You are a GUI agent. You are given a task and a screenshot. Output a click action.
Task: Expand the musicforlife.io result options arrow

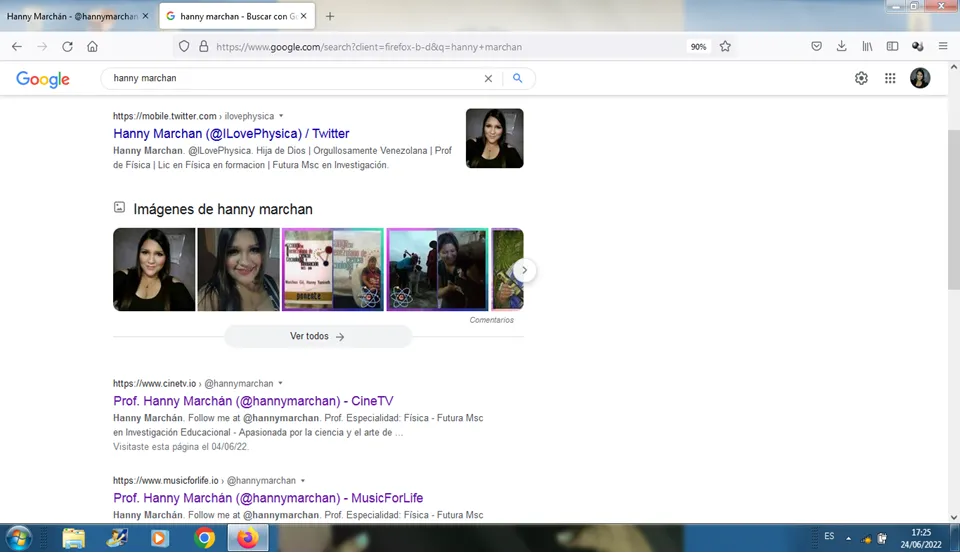click(303, 481)
